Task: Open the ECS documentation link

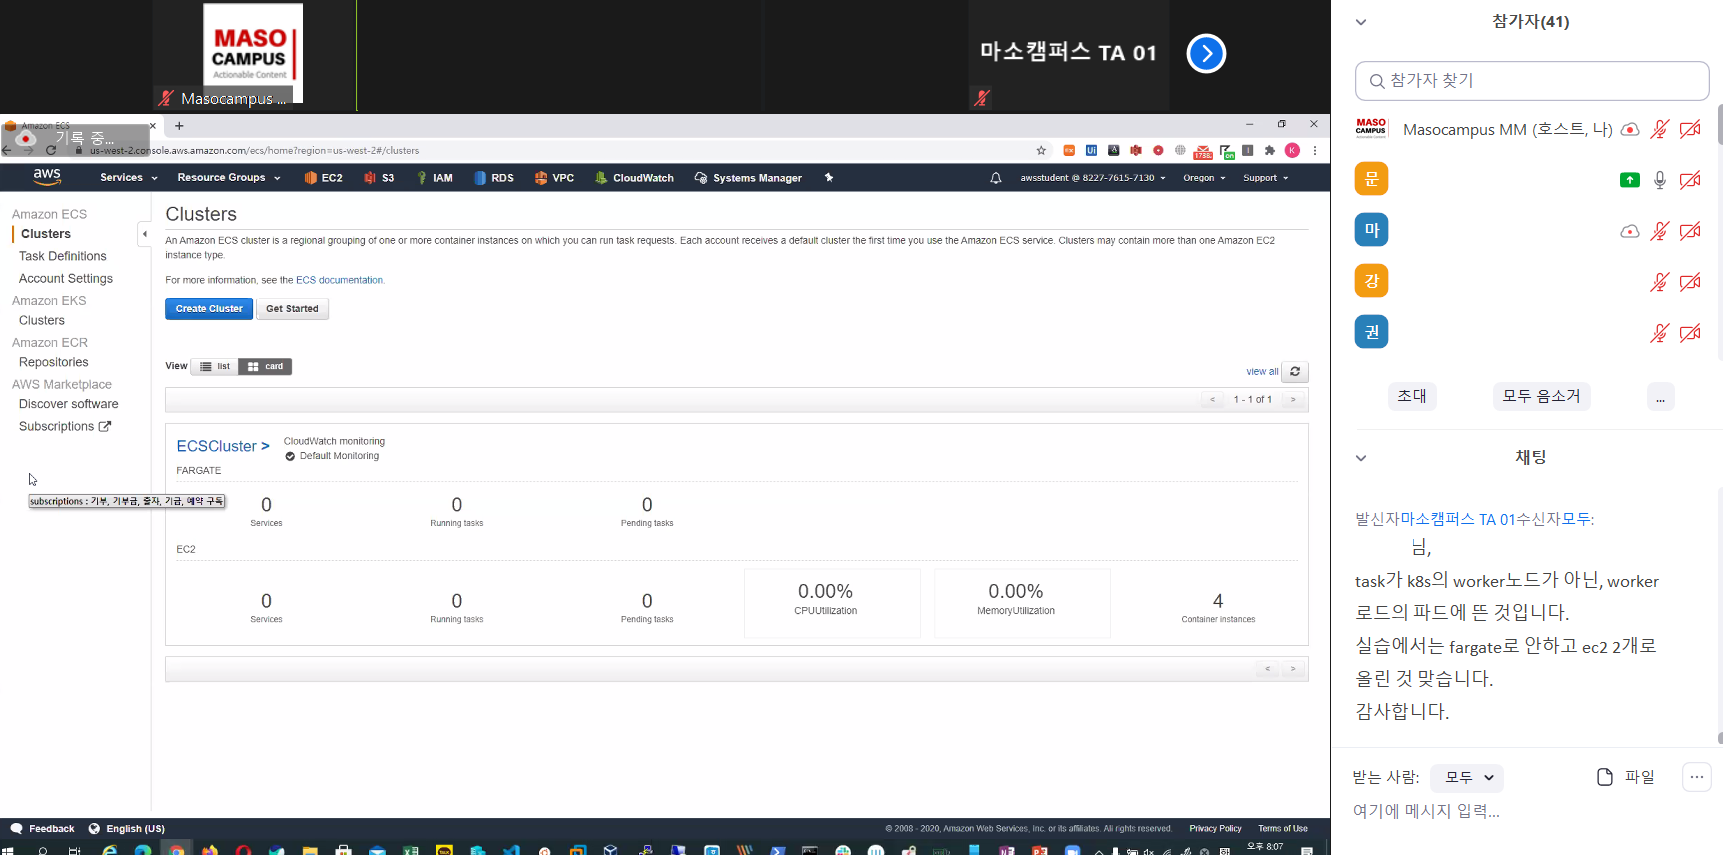Action: point(339,280)
